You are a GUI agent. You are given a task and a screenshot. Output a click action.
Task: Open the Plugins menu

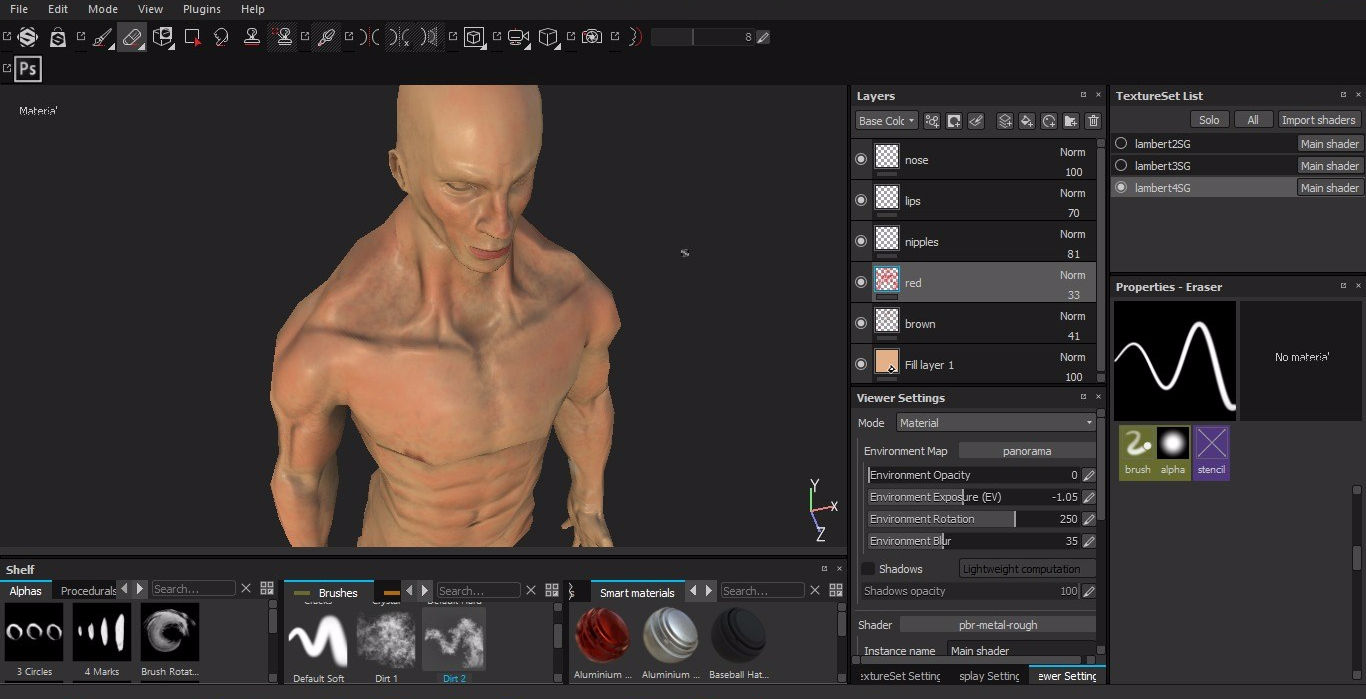(x=201, y=9)
